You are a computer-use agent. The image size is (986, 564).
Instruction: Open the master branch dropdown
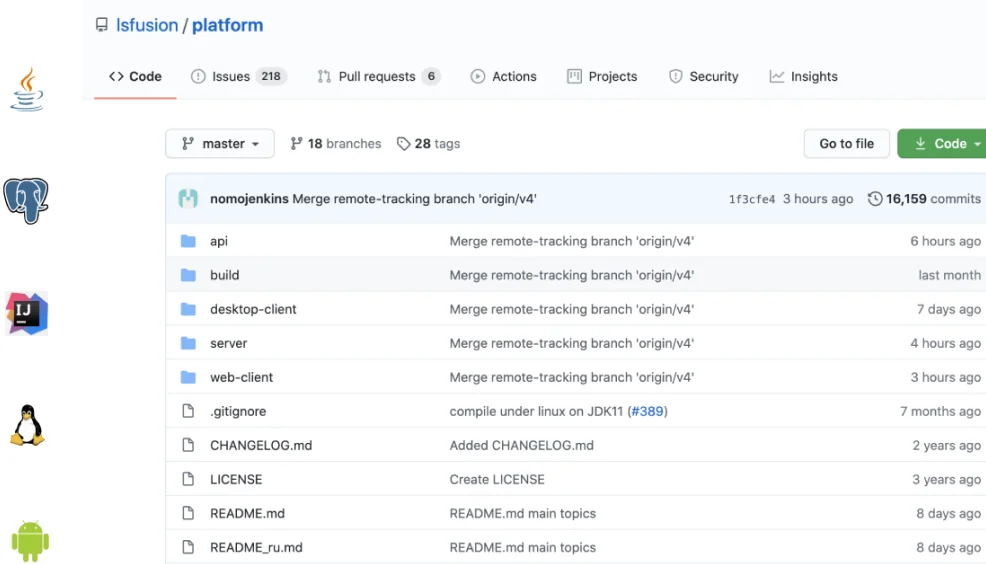point(219,143)
